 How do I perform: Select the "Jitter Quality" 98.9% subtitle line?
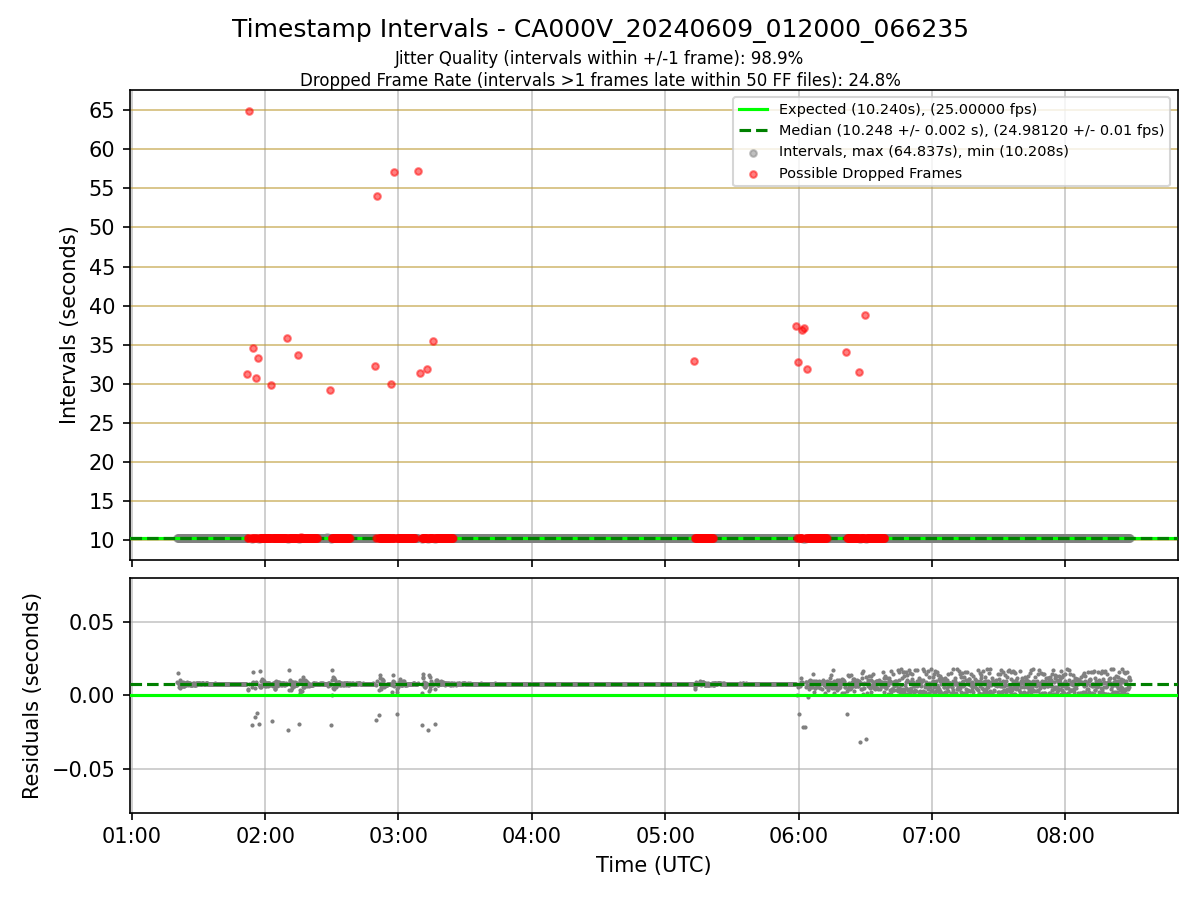(x=599, y=58)
